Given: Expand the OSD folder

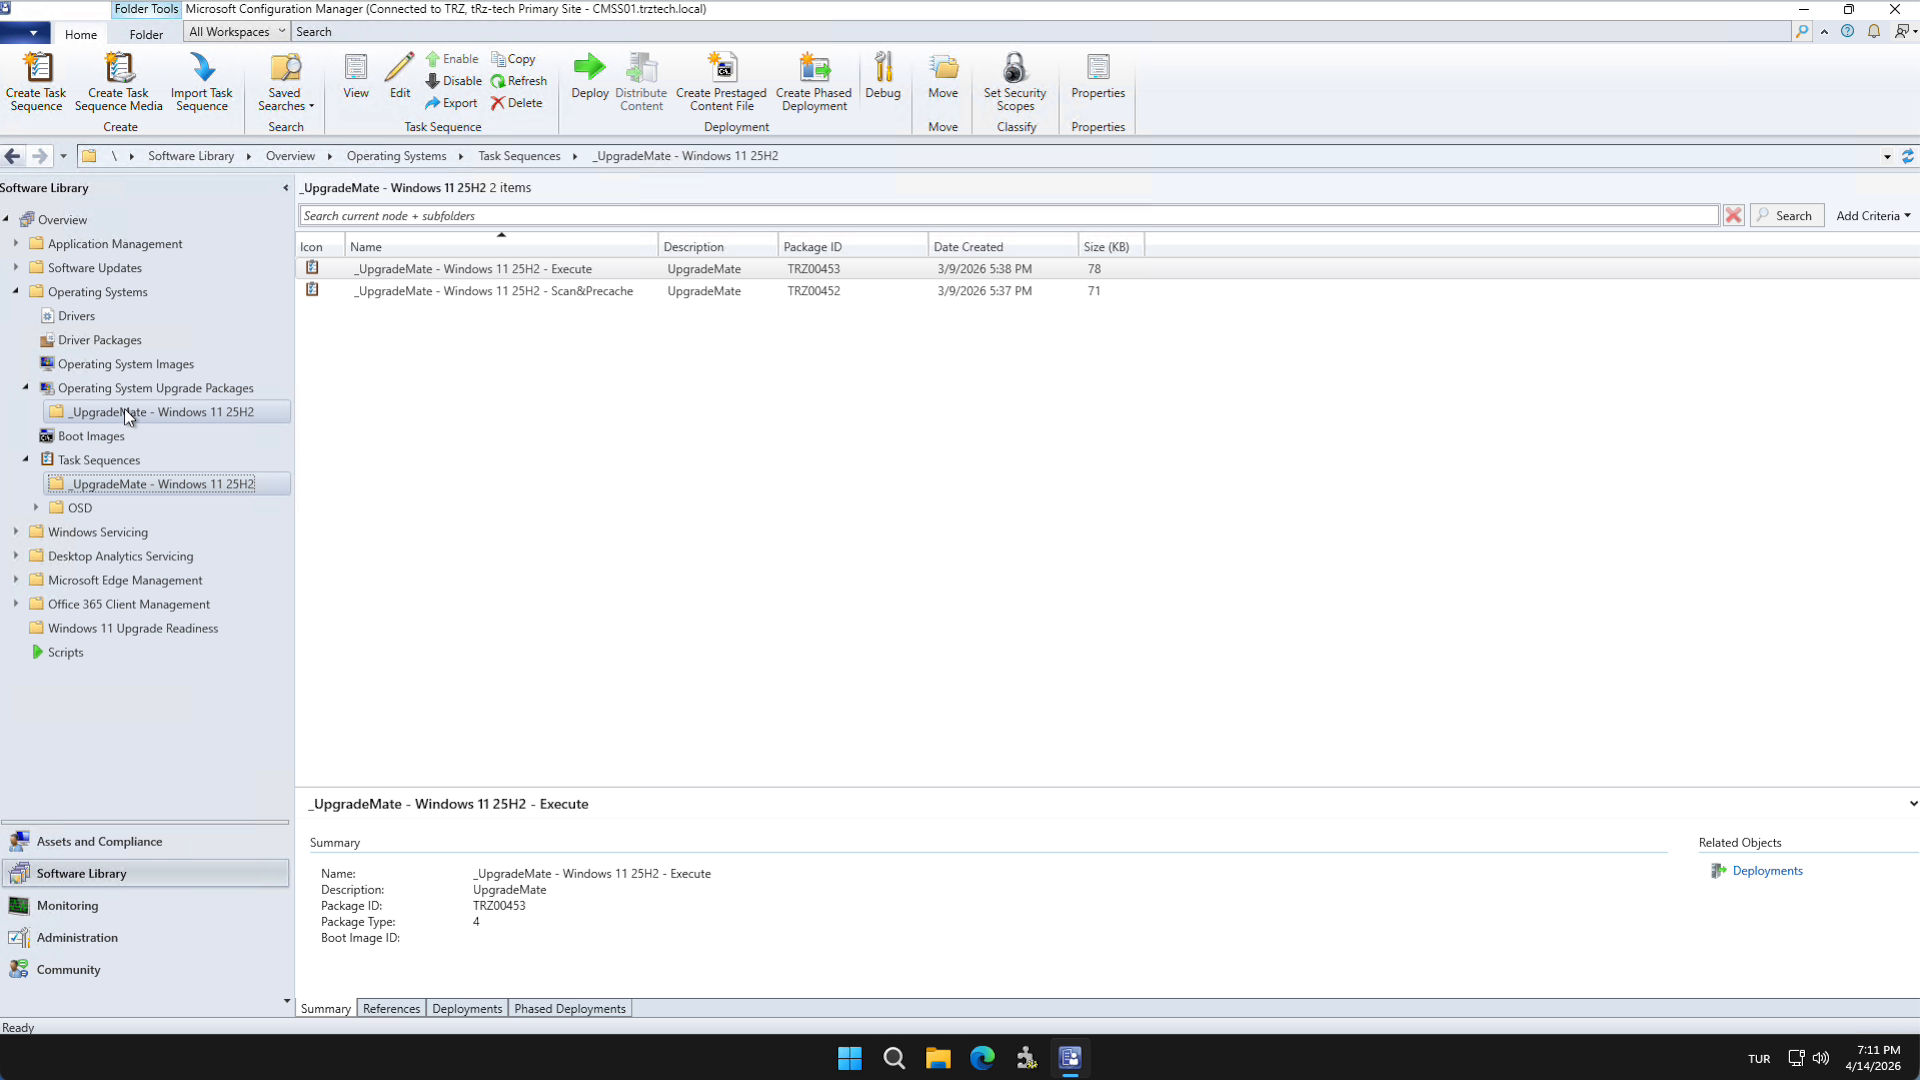Looking at the screenshot, I should 36,507.
